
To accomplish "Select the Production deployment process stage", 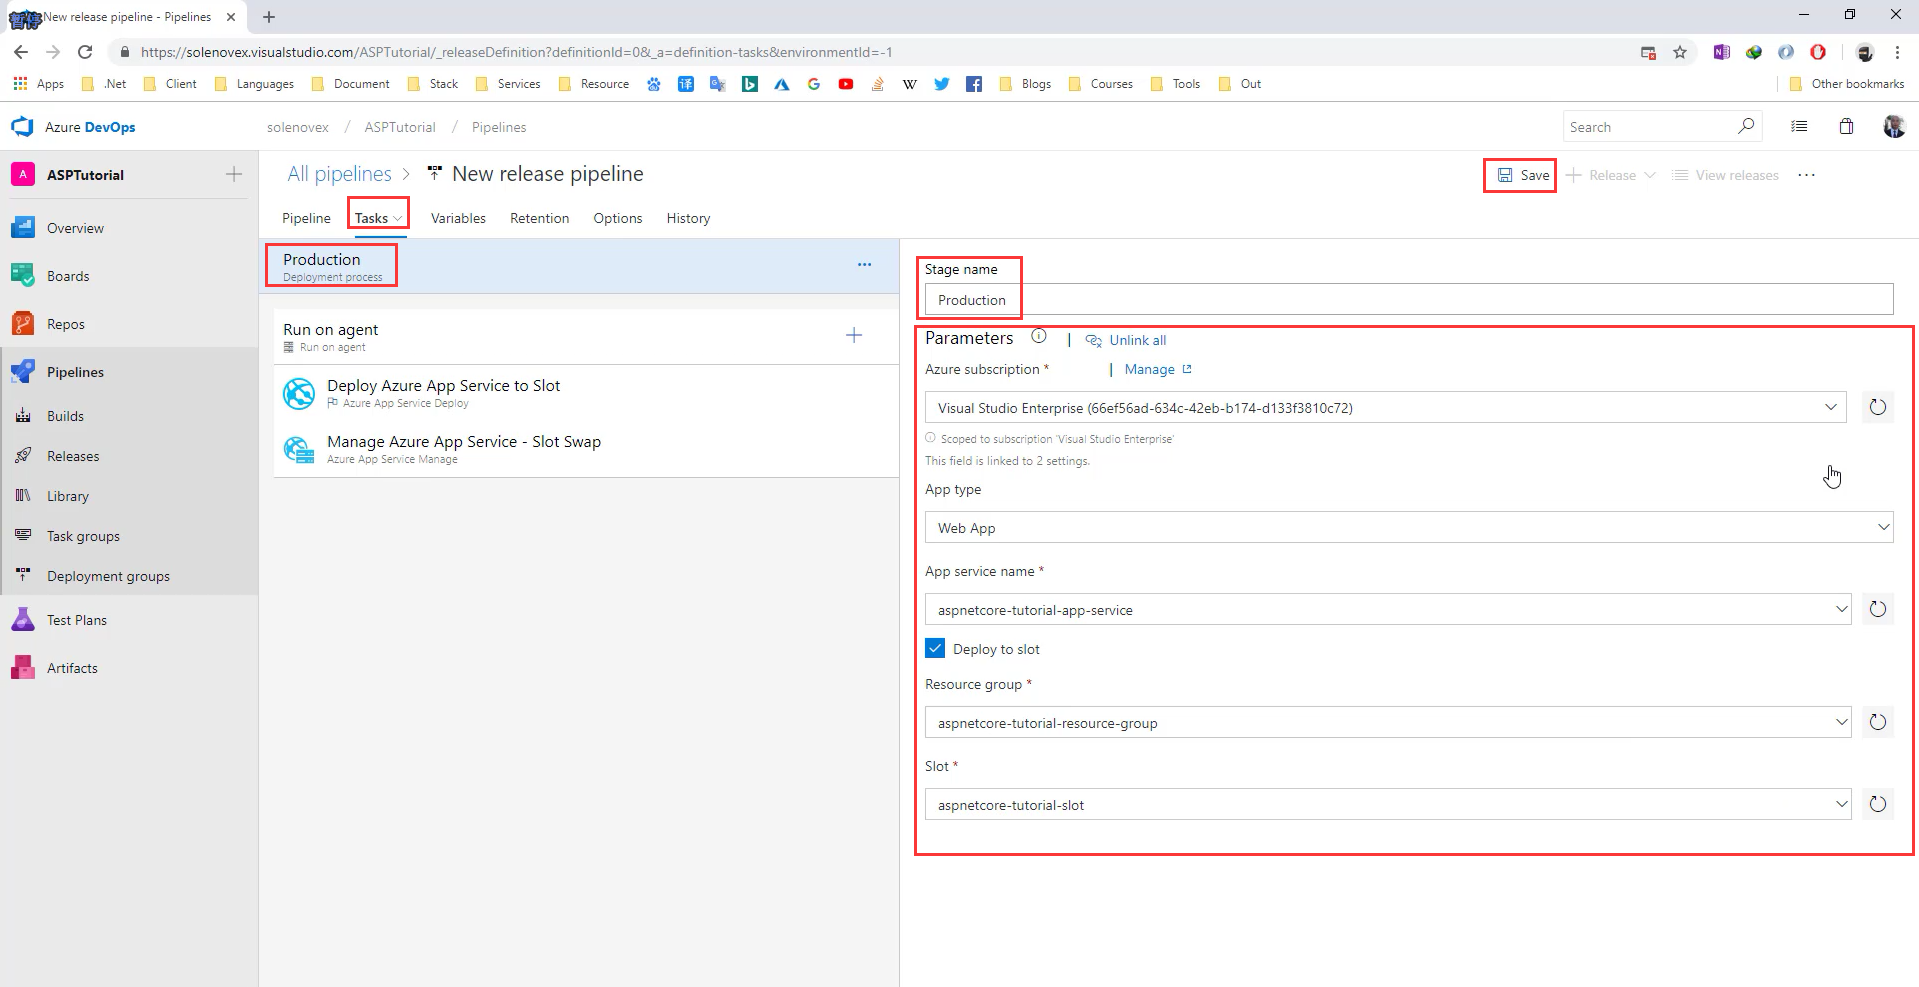I will [579, 266].
